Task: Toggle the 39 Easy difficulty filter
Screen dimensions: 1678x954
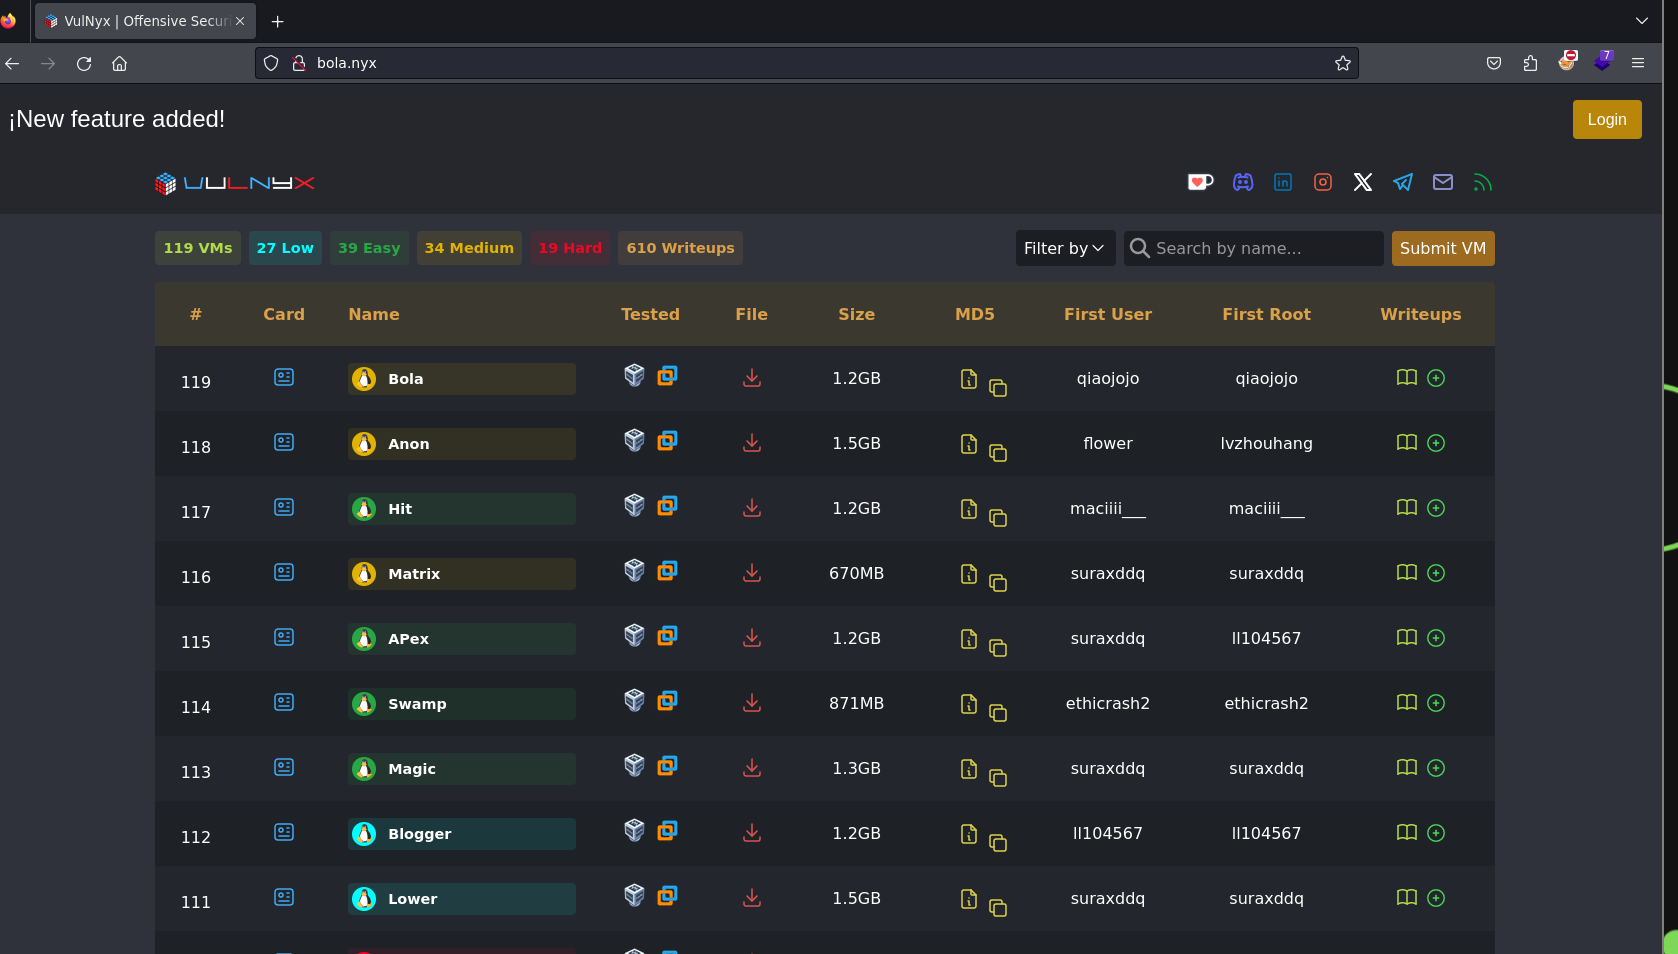Action: point(369,248)
